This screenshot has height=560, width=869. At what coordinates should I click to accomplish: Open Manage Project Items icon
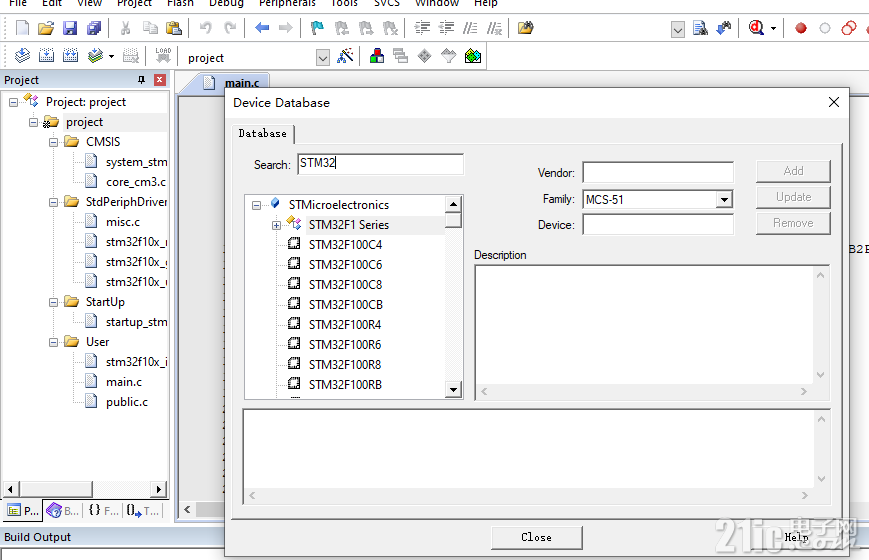coord(377,55)
